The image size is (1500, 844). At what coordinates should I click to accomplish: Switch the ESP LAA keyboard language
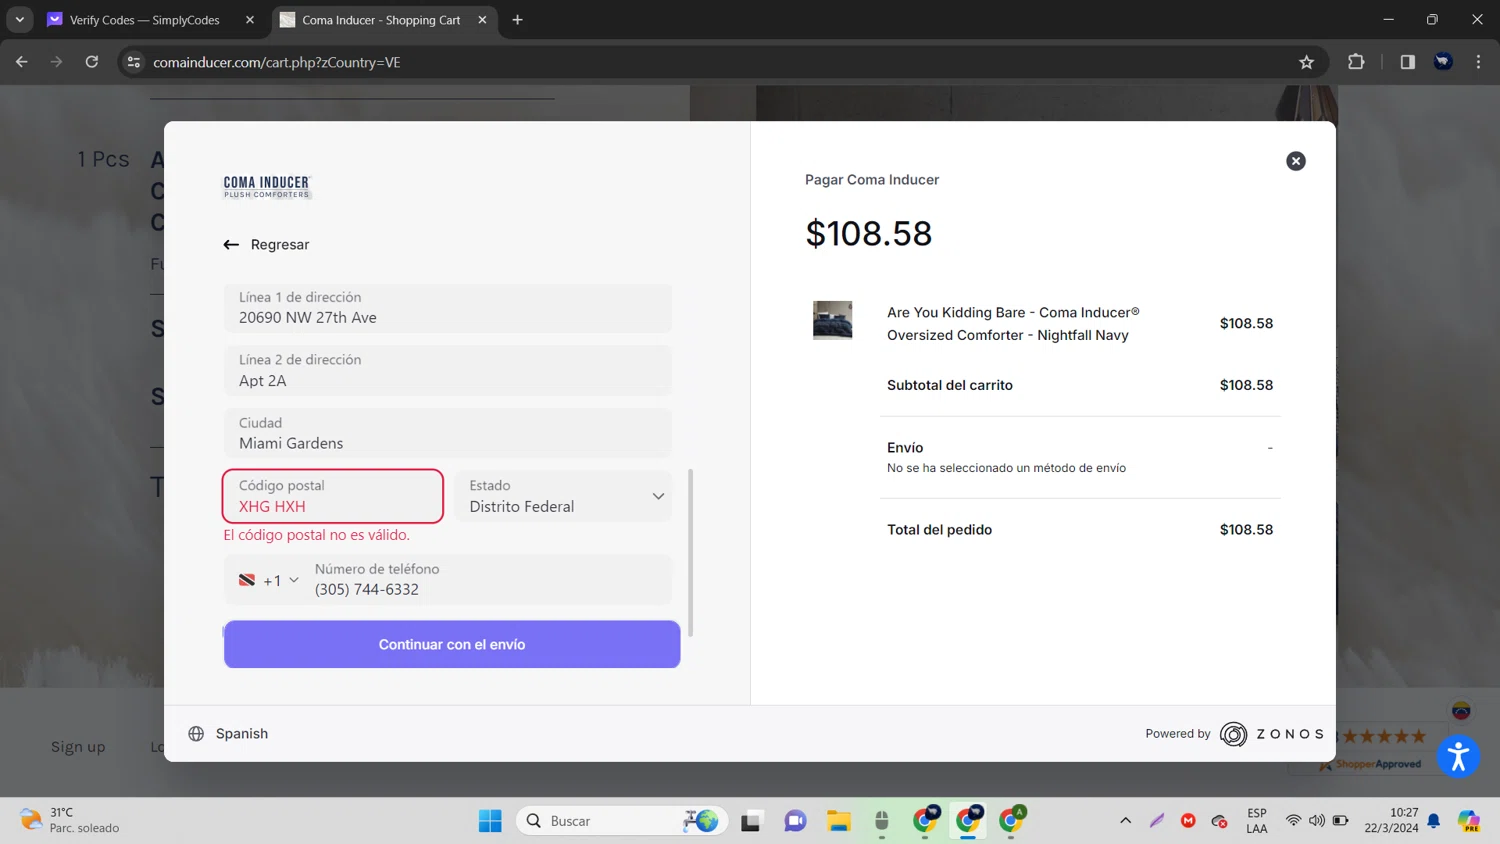pyautogui.click(x=1257, y=821)
